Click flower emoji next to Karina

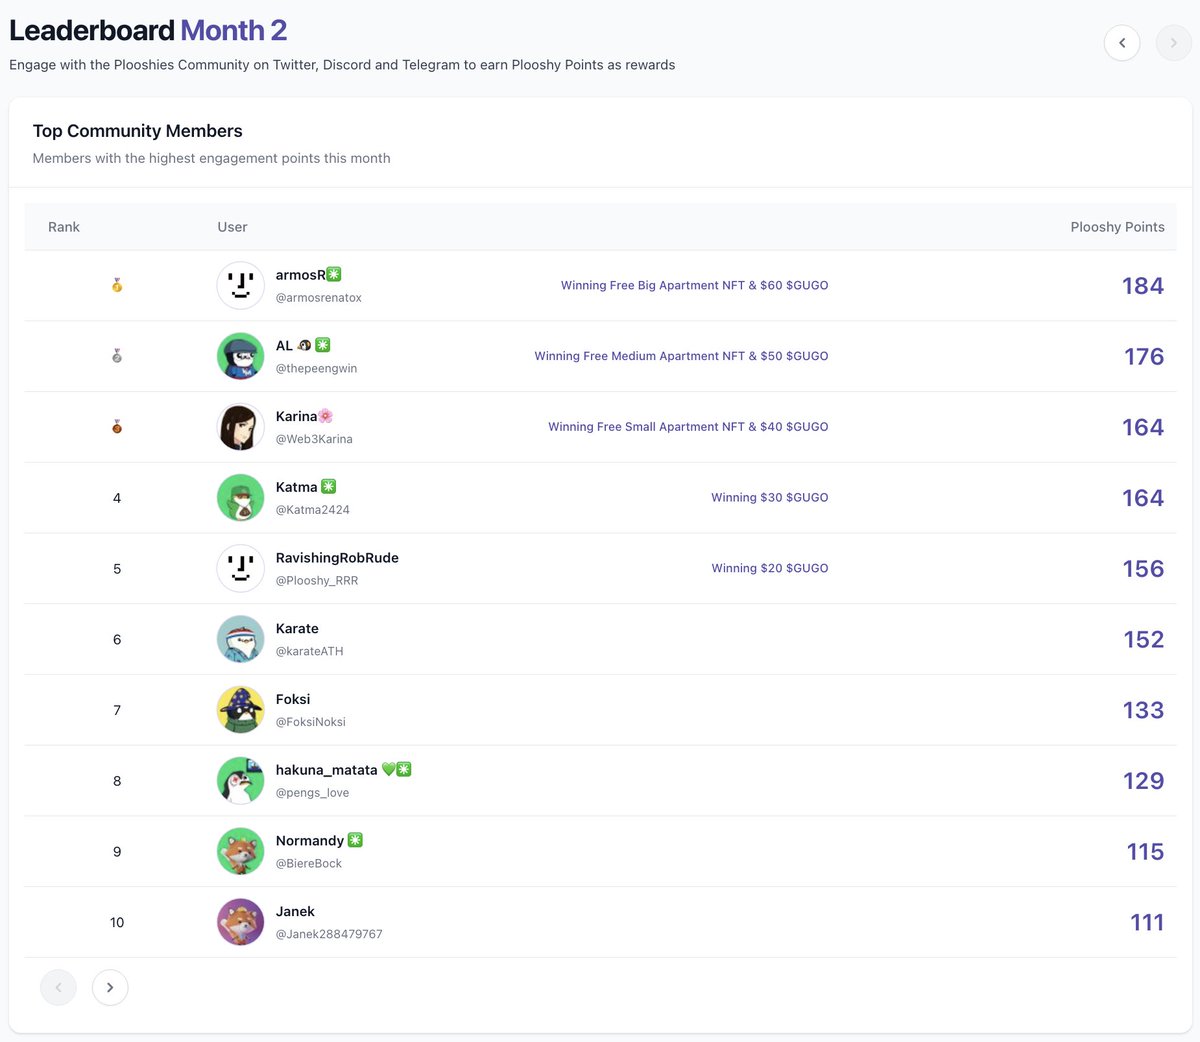tap(325, 416)
